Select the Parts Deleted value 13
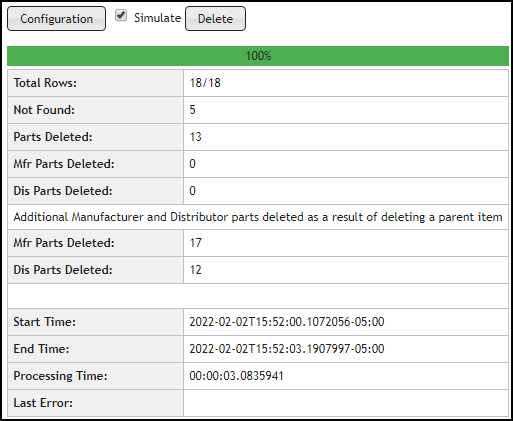The height and width of the screenshot is (421, 513). [x=196, y=137]
